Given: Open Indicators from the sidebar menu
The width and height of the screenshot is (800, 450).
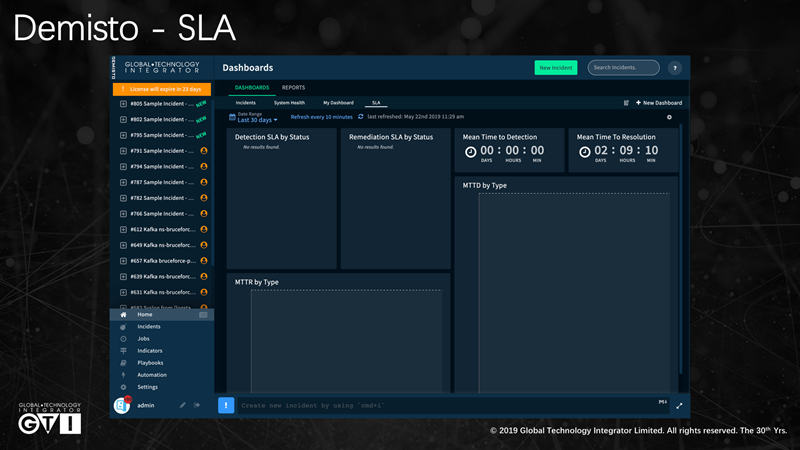Looking at the screenshot, I should pos(149,351).
